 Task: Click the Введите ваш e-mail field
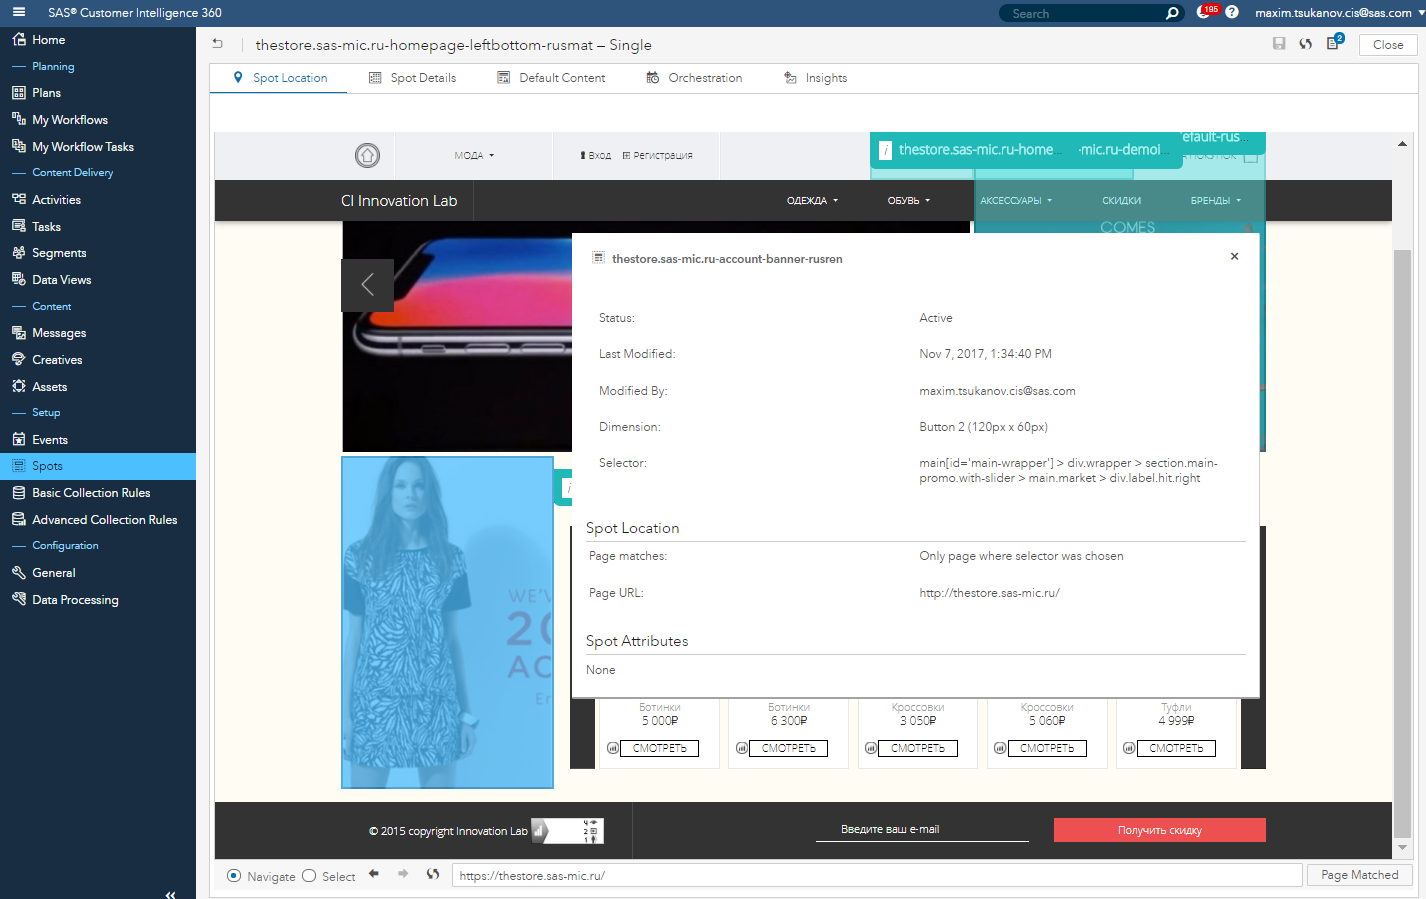[x=922, y=829]
